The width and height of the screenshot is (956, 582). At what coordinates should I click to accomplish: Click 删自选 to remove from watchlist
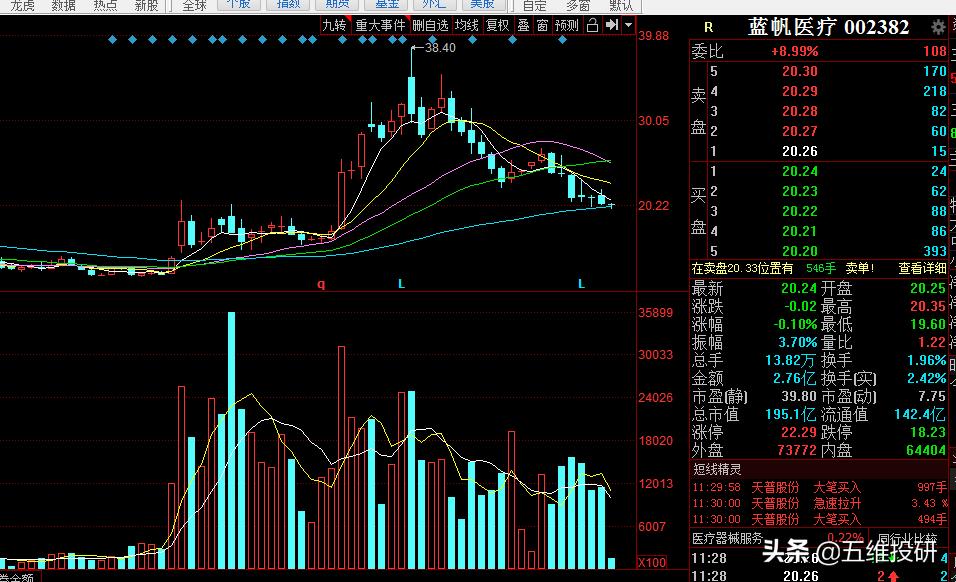[430, 25]
